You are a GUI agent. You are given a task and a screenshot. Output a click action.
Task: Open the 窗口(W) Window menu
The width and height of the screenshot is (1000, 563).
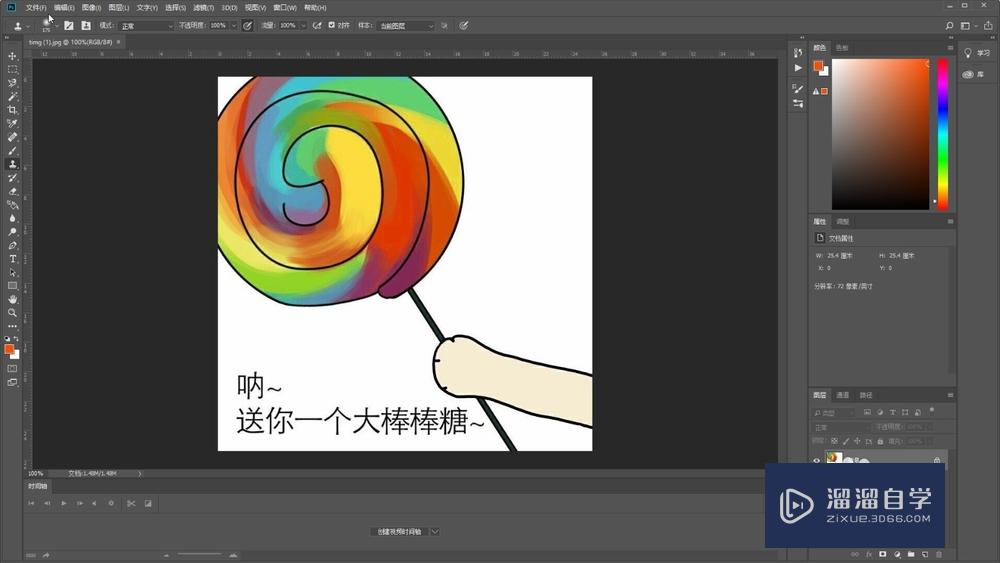pyautogui.click(x=285, y=8)
